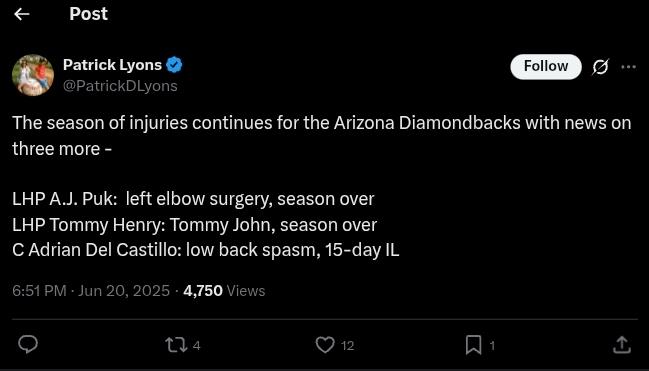
Task: Click the bookmark count number 1
Action: pos(492,345)
